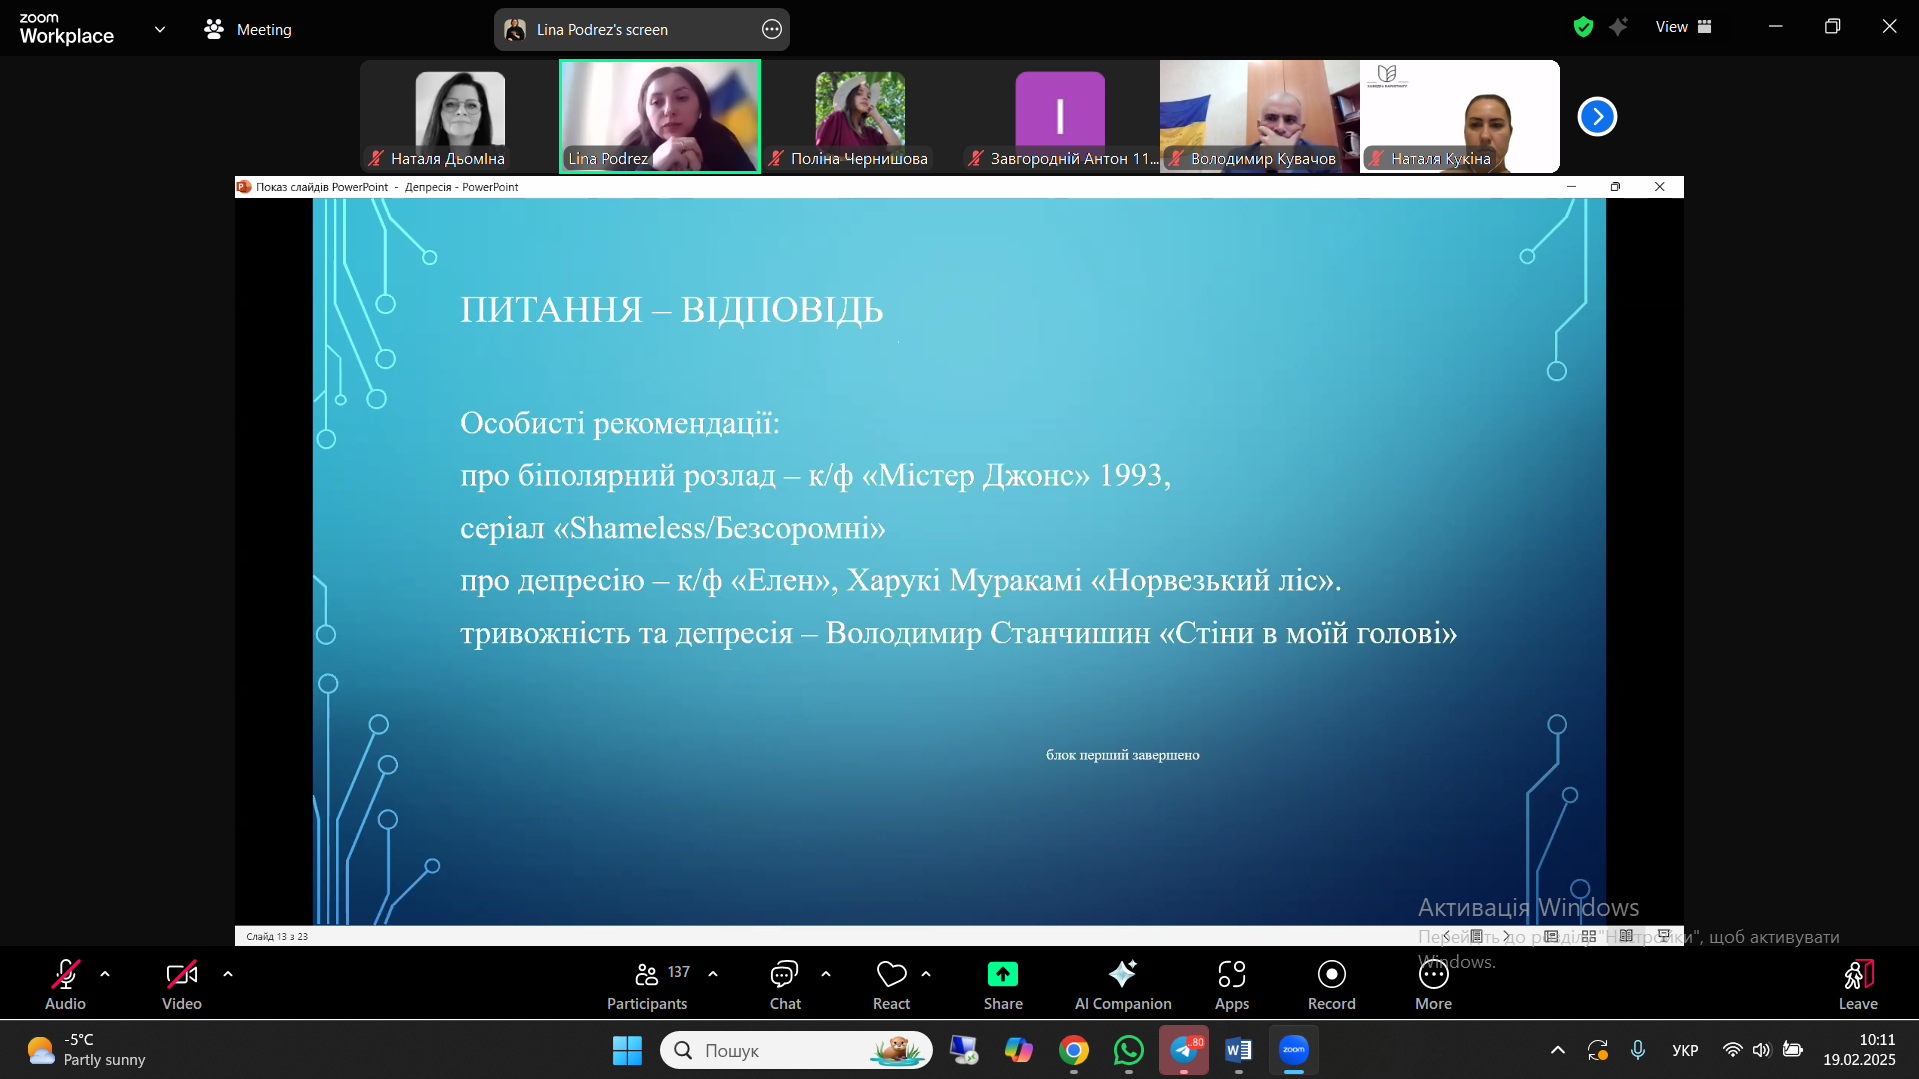Screen dimensions: 1919x1079
Task: Switch PowerPoint to Reading view
Action: click(1626, 936)
